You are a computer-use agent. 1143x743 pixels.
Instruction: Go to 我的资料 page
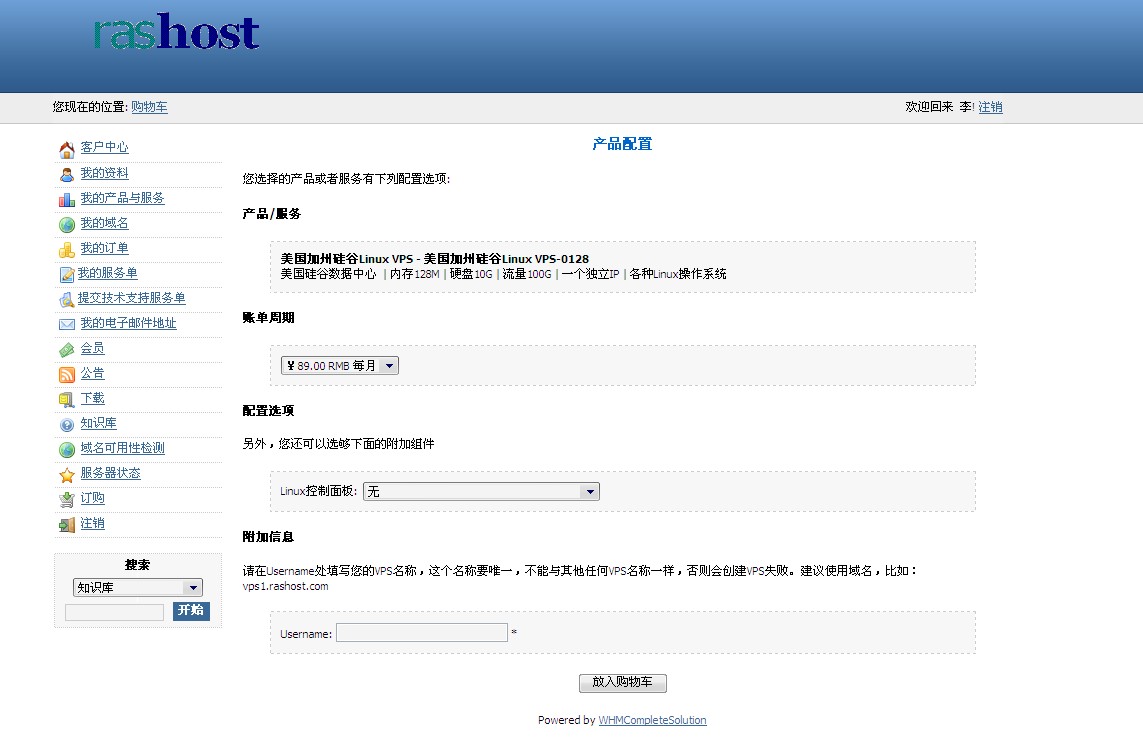[x=104, y=173]
